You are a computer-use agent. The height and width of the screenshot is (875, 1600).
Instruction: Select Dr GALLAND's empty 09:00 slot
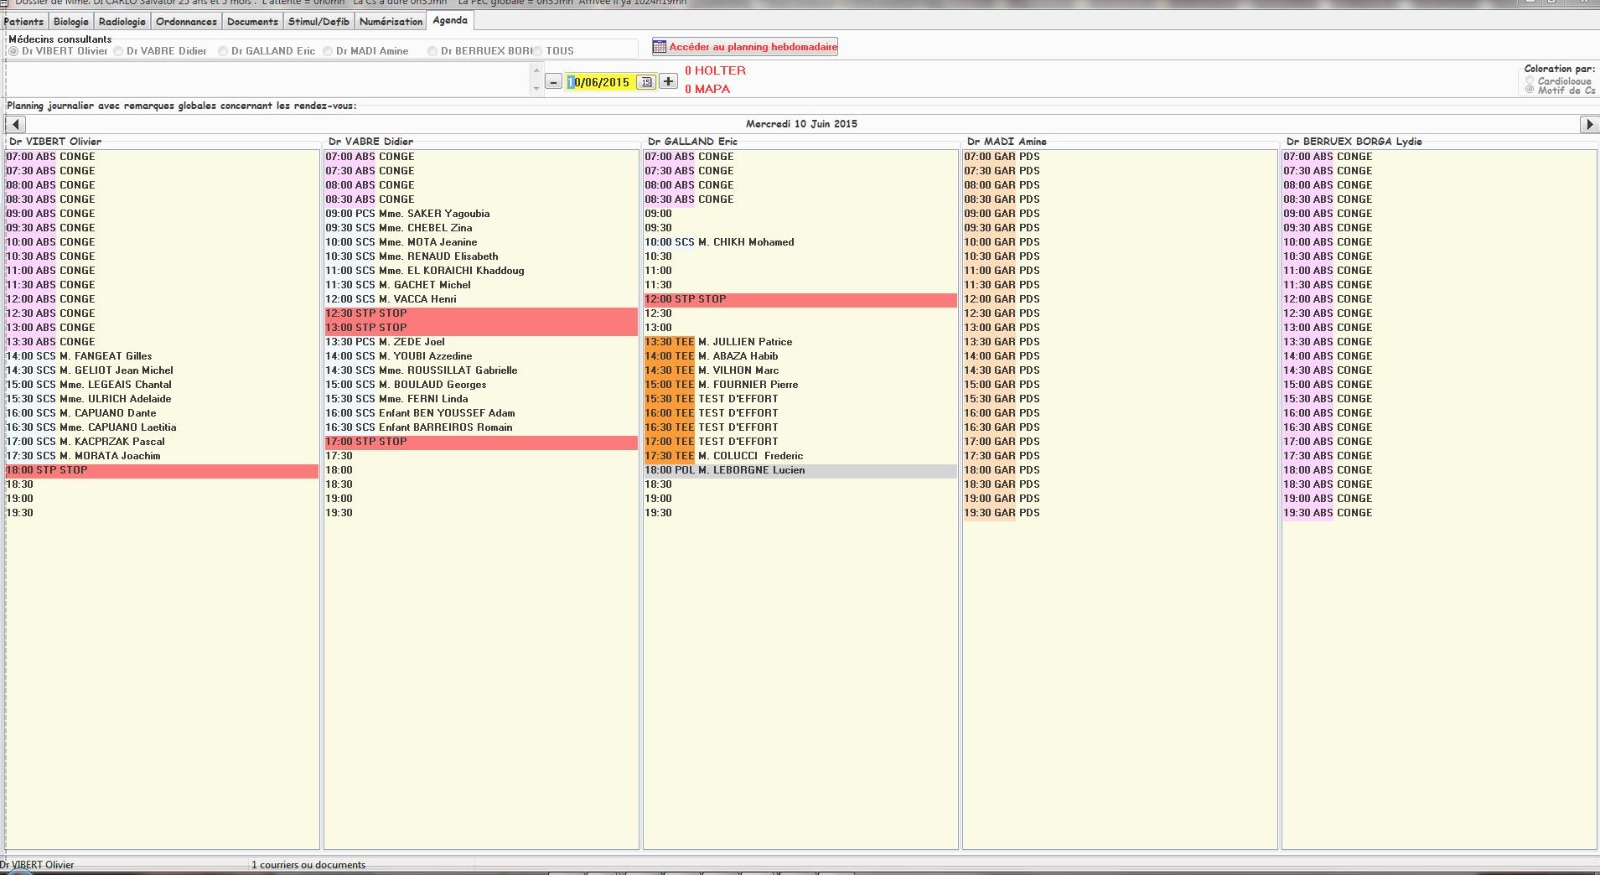click(800, 213)
